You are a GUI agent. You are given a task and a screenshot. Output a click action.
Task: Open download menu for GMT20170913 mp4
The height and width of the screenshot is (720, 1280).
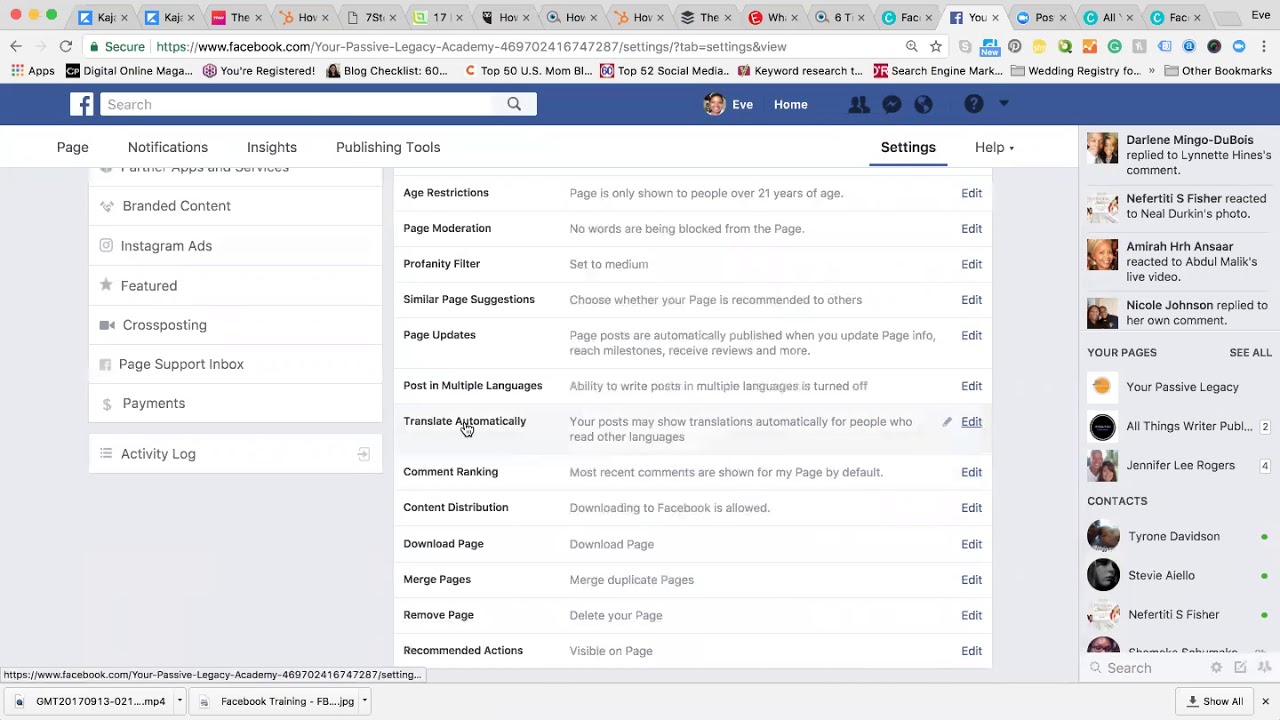tap(179, 701)
